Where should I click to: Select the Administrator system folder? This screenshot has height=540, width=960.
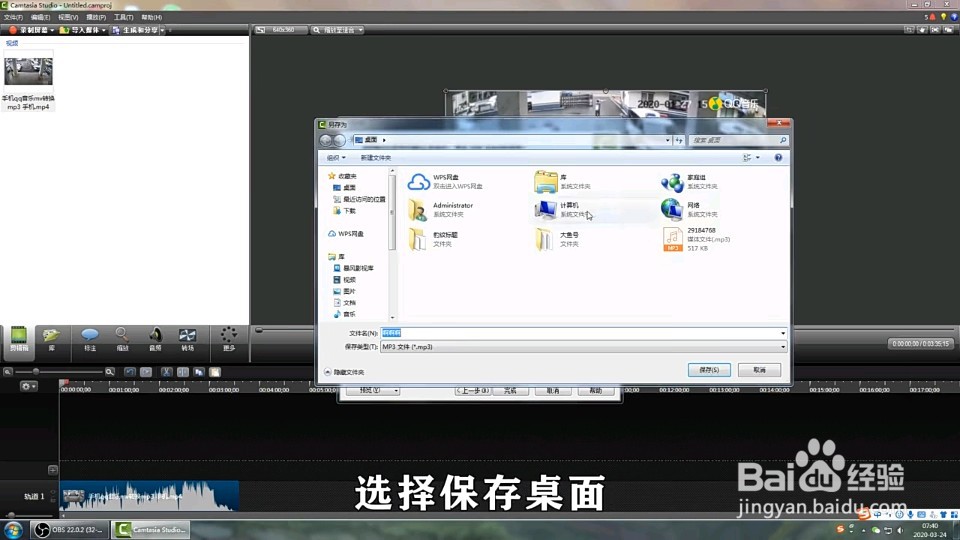click(441, 210)
